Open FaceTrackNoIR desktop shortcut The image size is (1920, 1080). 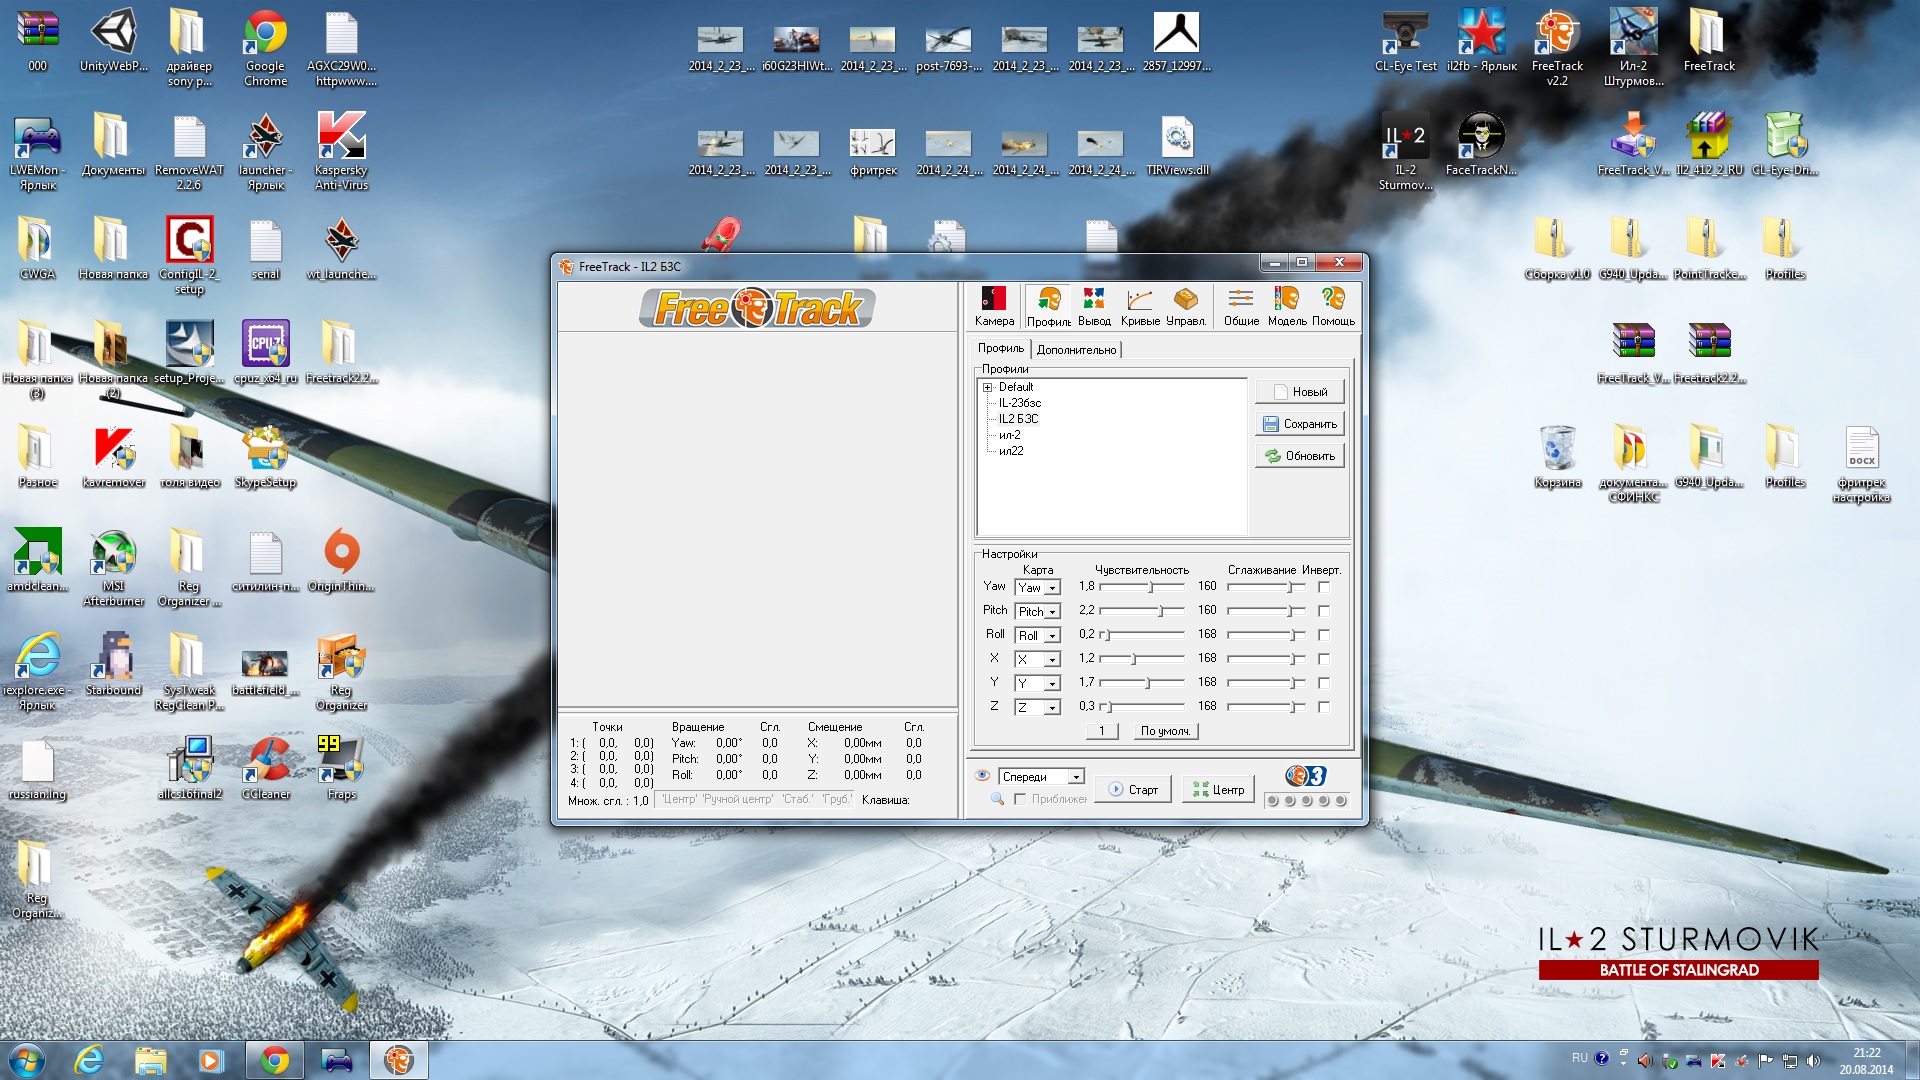point(1481,145)
